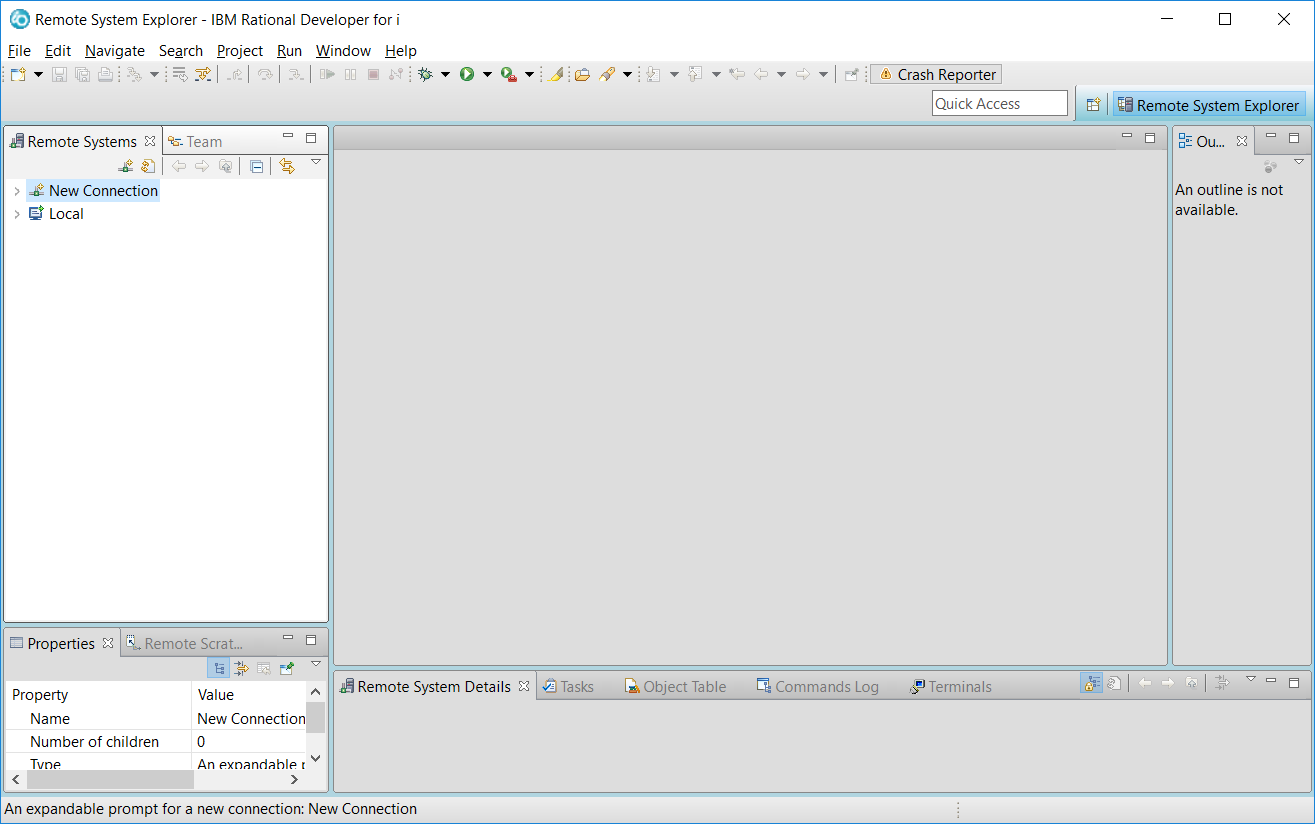The height and width of the screenshot is (824, 1315).
Task: Click the Remote System Explorer perspective button
Action: click(1210, 104)
